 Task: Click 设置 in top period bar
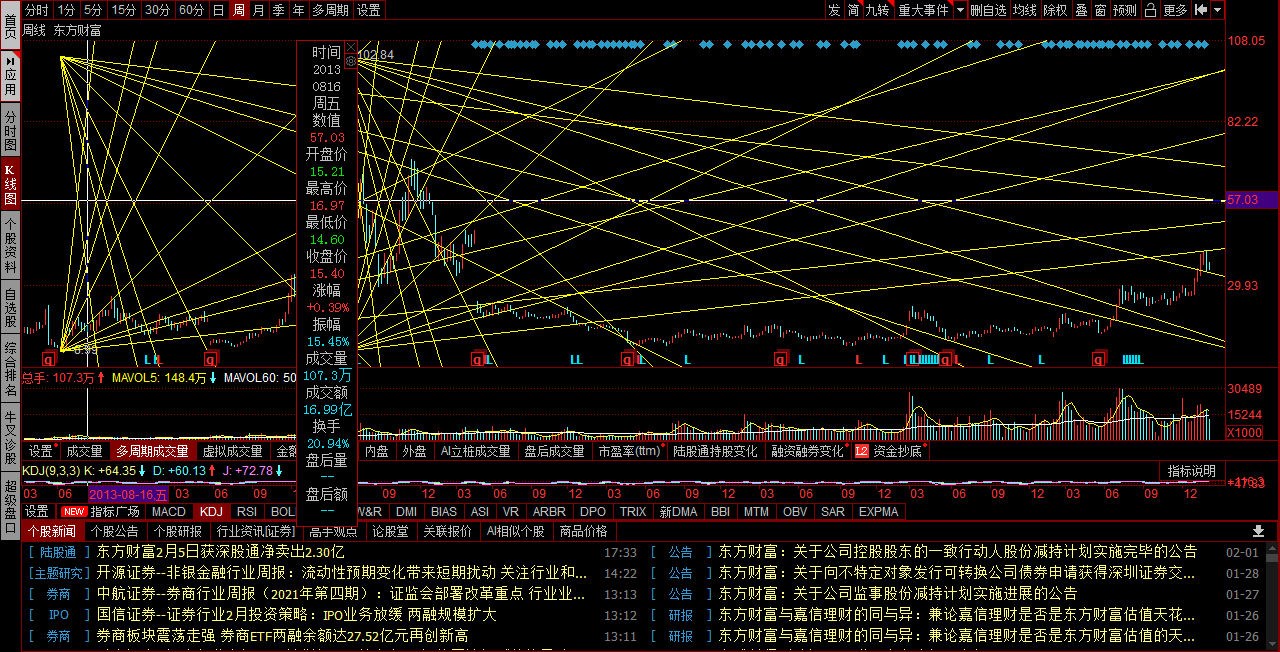[x=369, y=10]
